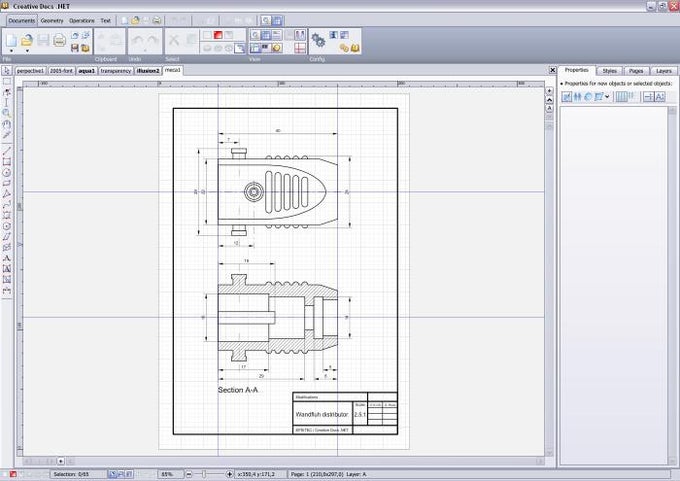Open the Geometry ribbon tab
680x481 pixels.
(x=52, y=20)
